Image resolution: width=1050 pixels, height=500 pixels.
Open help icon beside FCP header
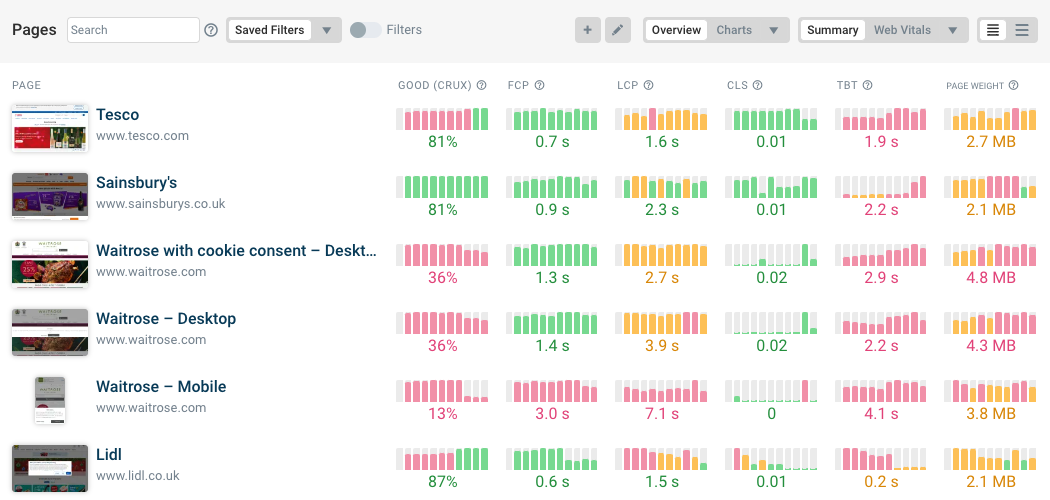539,85
